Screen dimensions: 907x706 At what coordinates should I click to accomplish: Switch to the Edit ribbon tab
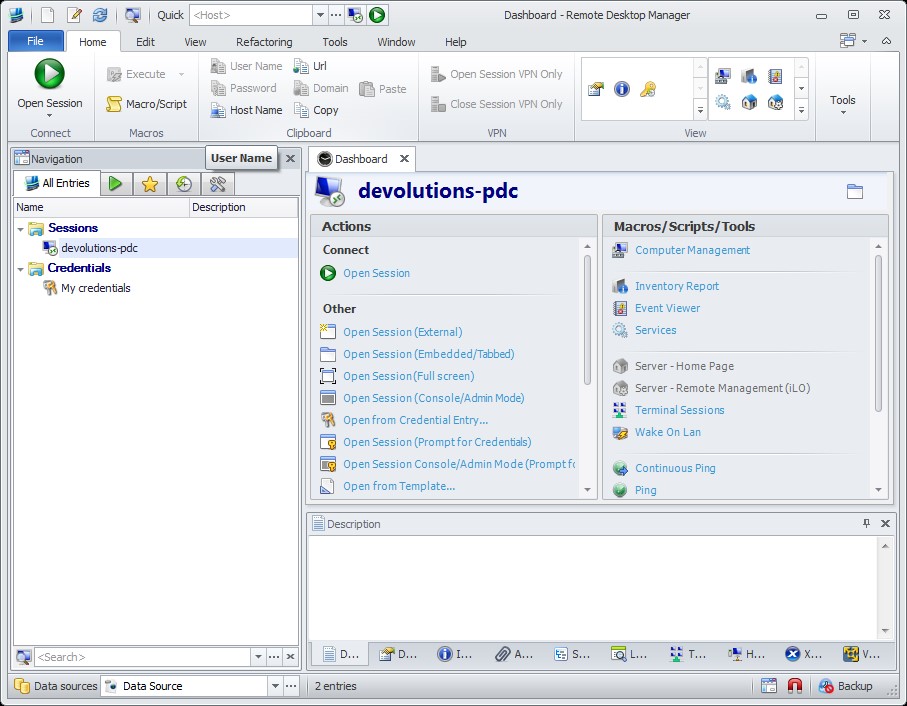point(145,42)
